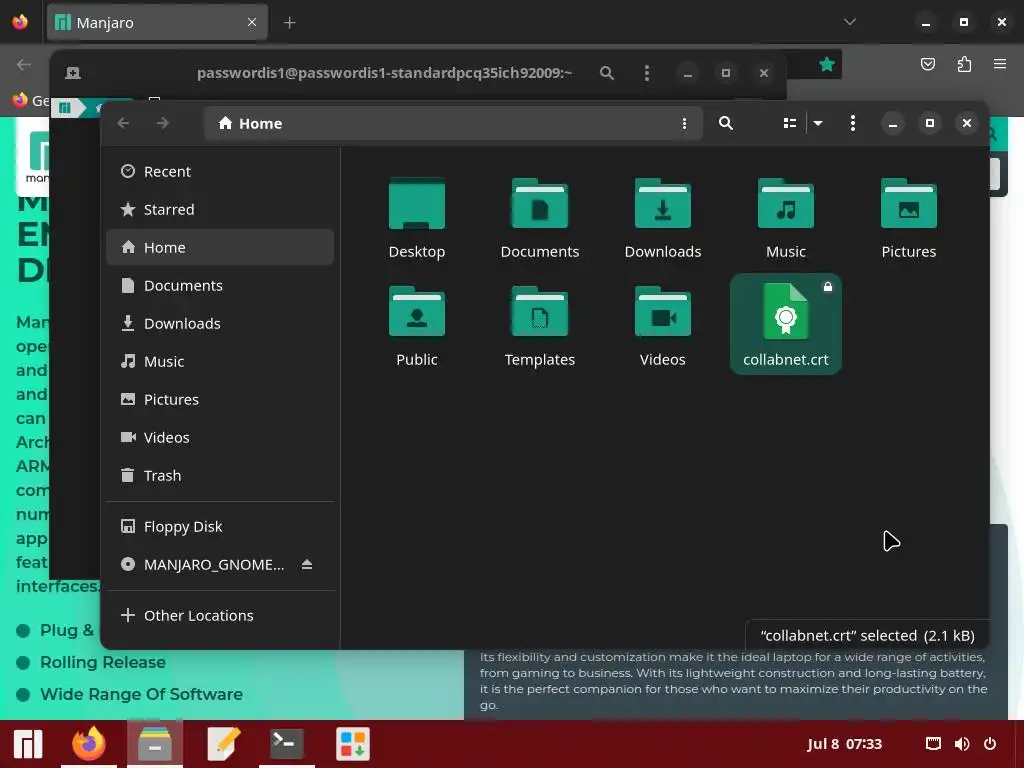Search in the terminal window
Image resolution: width=1024 pixels, height=768 pixels.
point(607,73)
